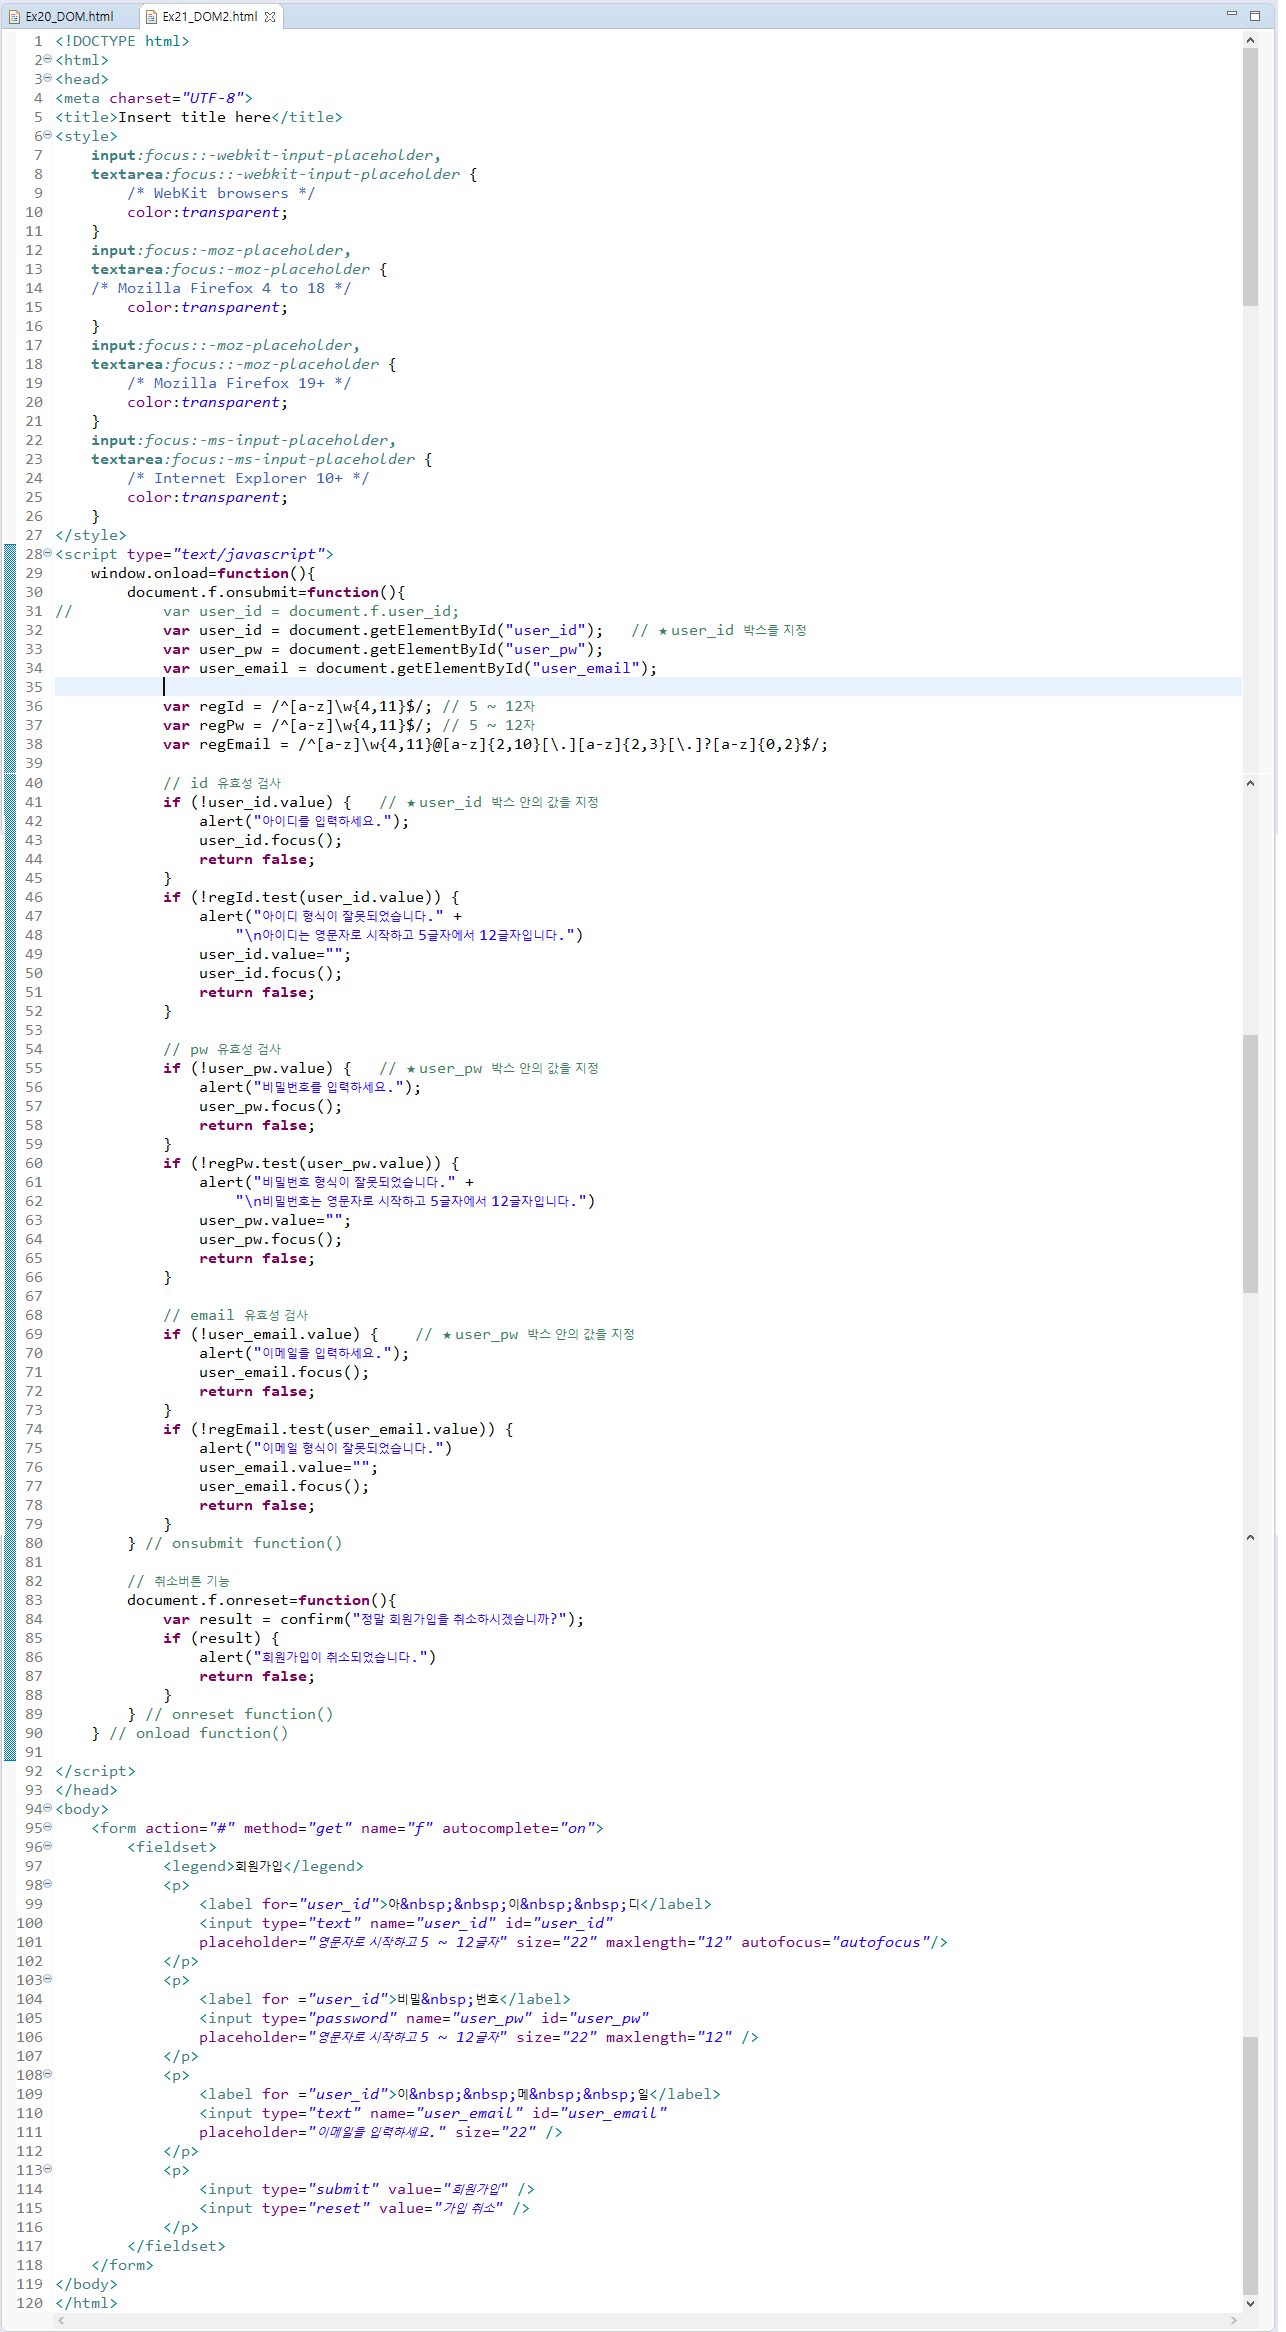Click the legend tag on line 97
The height and width of the screenshot is (2332, 1286).
pos(263,1866)
